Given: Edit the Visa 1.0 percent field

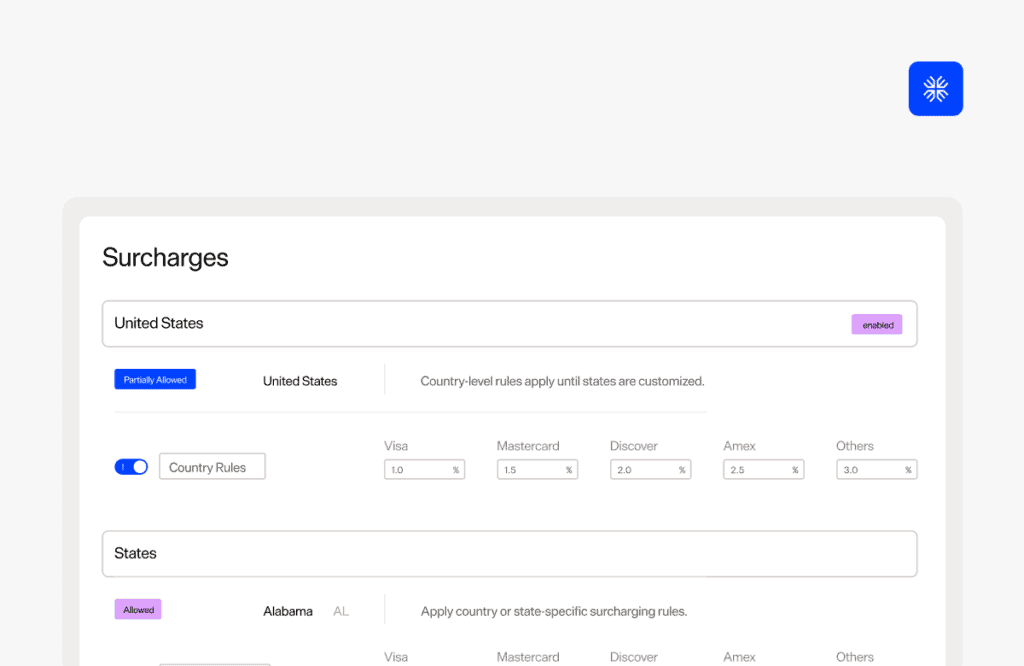Looking at the screenshot, I should (424, 469).
